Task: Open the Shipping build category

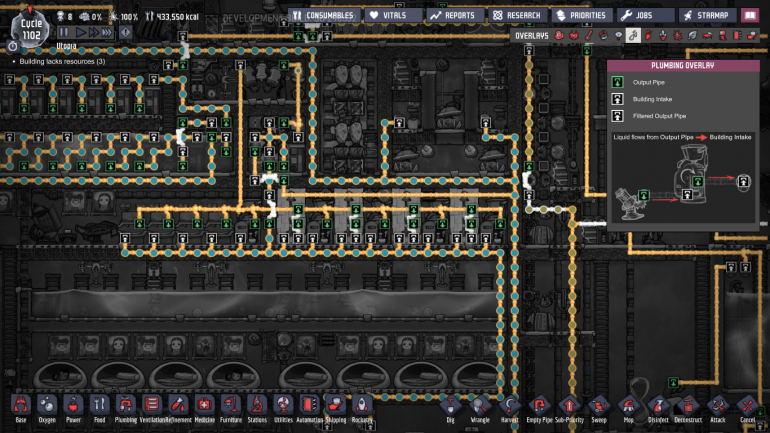Action: [x=336, y=408]
